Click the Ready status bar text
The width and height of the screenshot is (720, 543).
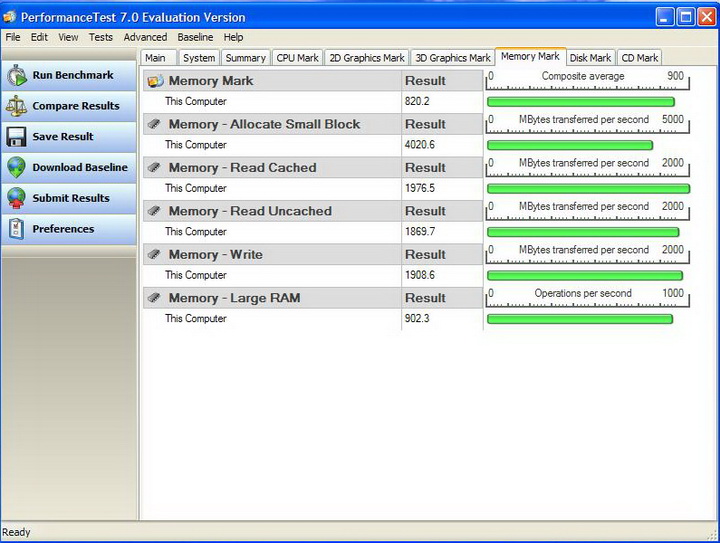tap(16, 532)
